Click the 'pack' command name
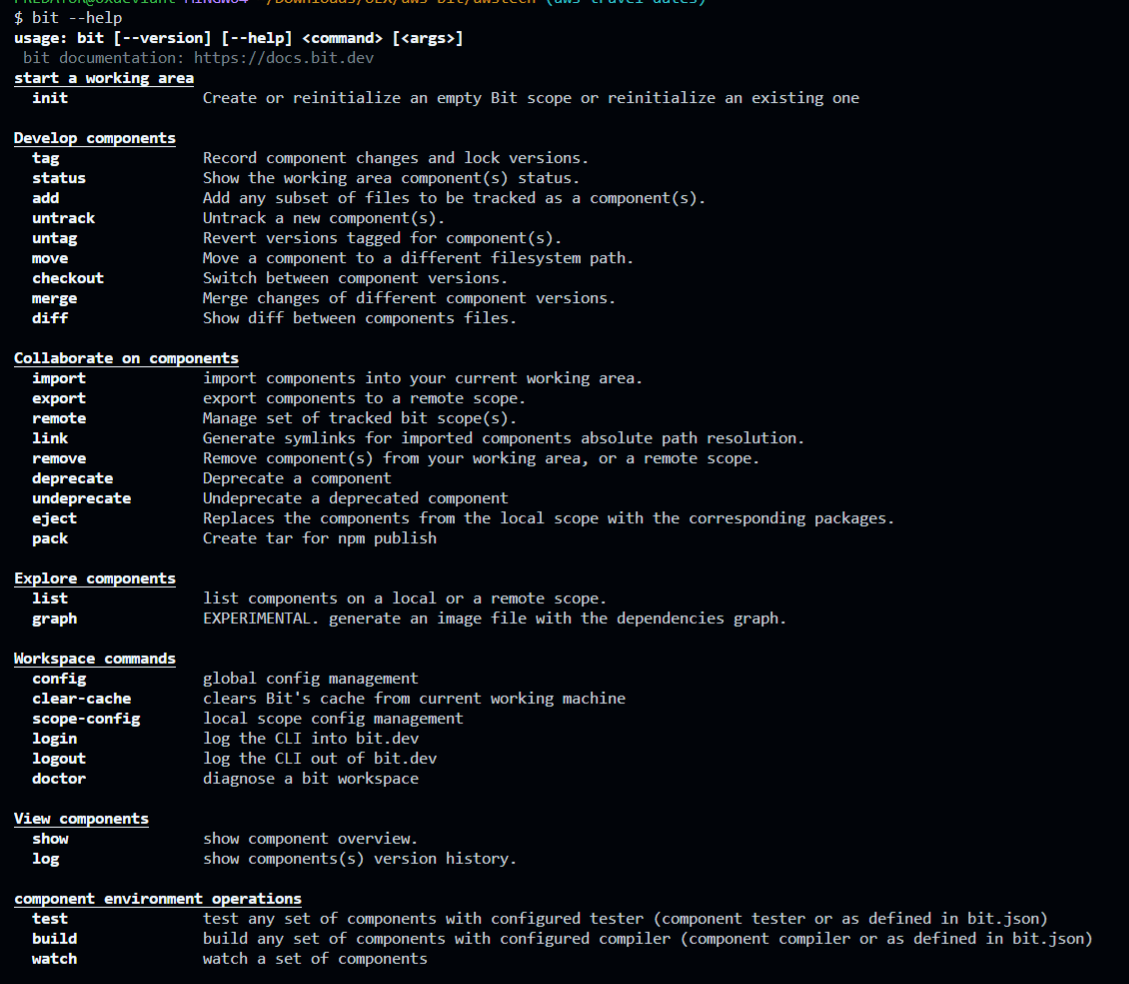The height and width of the screenshot is (984, 1129). [50, 538]
